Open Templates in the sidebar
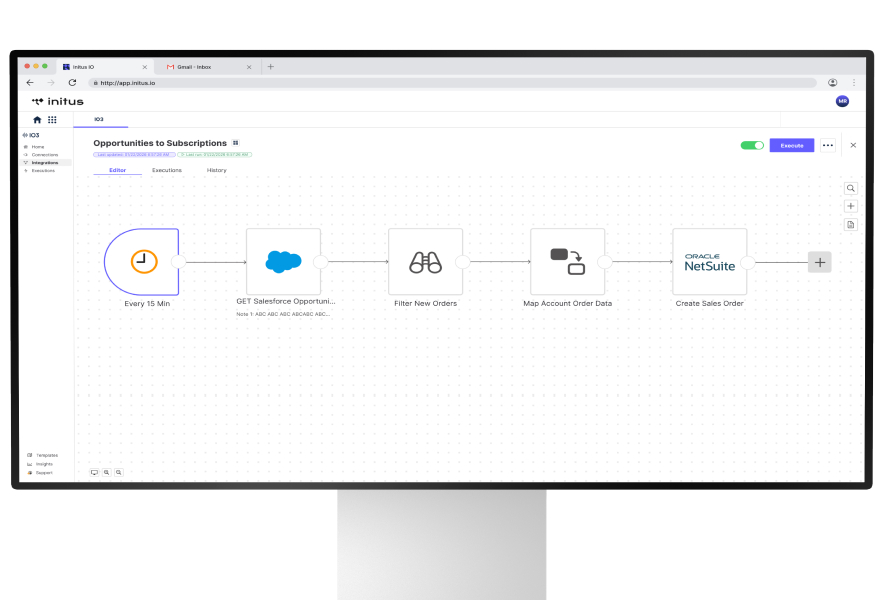Viewport: 880px width, 600px height. (43, 455)
